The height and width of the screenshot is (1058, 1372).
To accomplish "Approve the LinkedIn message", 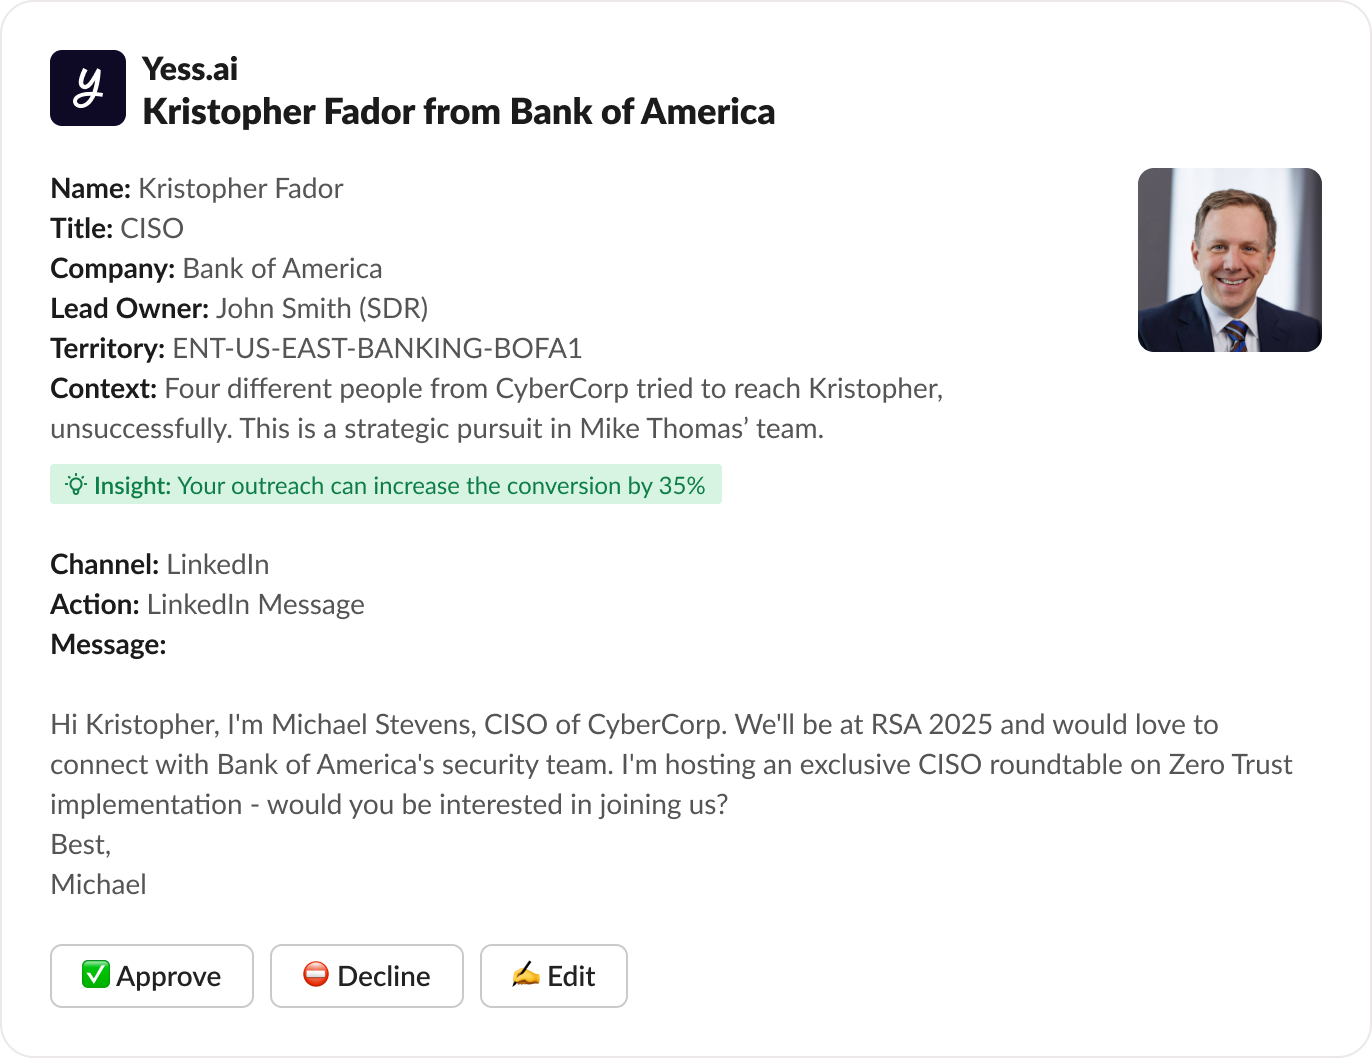I will pos(152,976).
